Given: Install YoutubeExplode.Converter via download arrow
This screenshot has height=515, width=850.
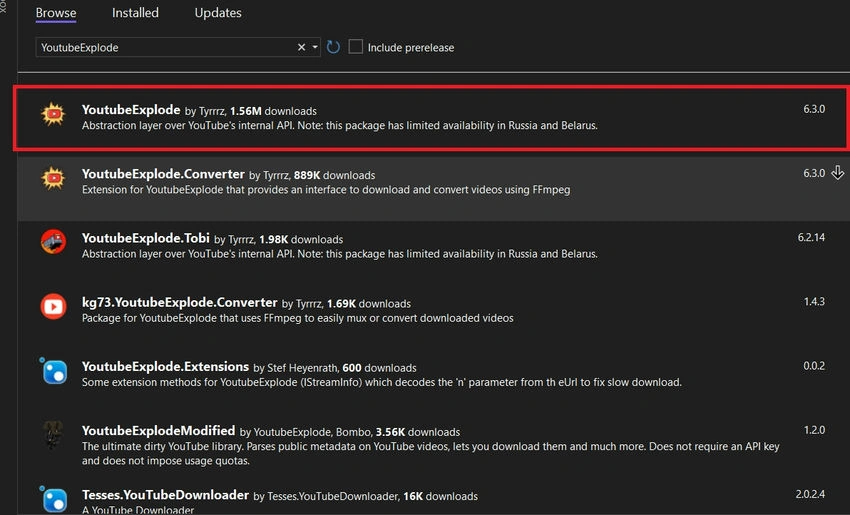Looking at the screenshot, I should tap(838, 173).
